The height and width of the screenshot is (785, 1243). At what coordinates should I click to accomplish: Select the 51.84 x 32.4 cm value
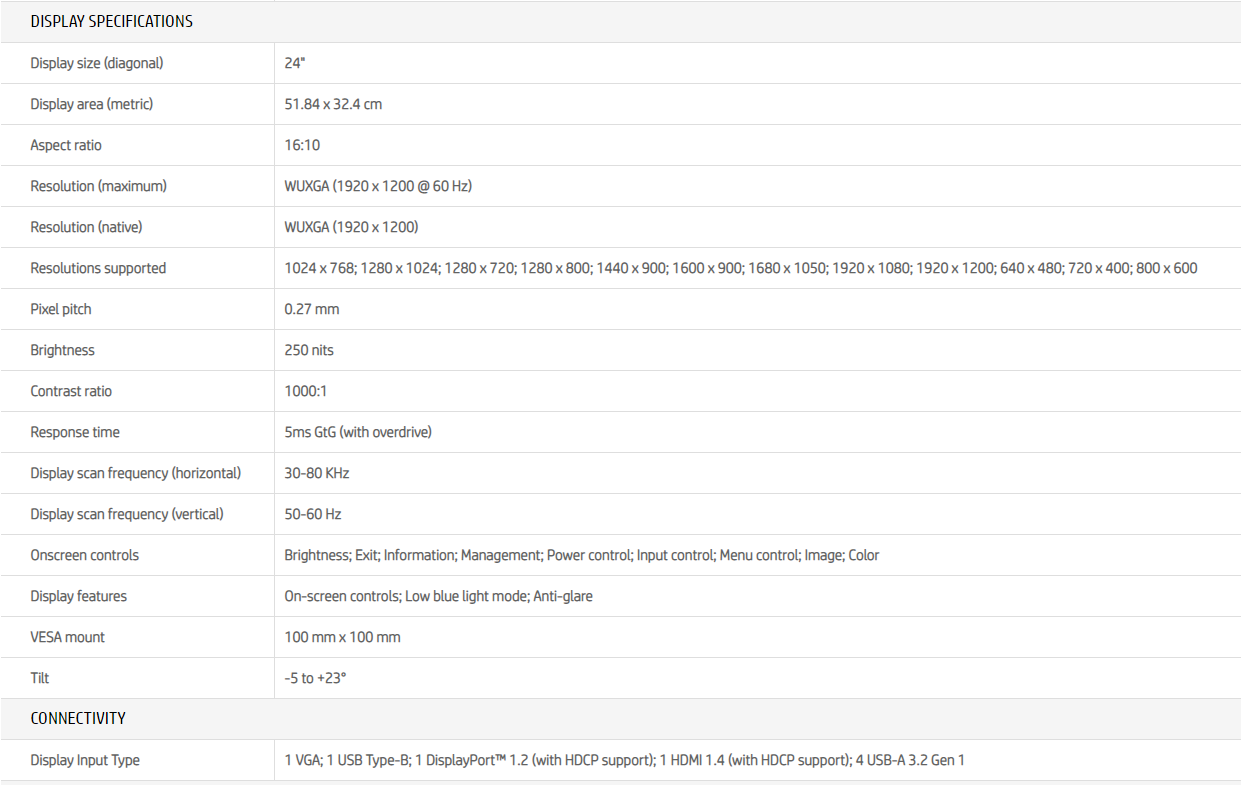pos(333,104)
